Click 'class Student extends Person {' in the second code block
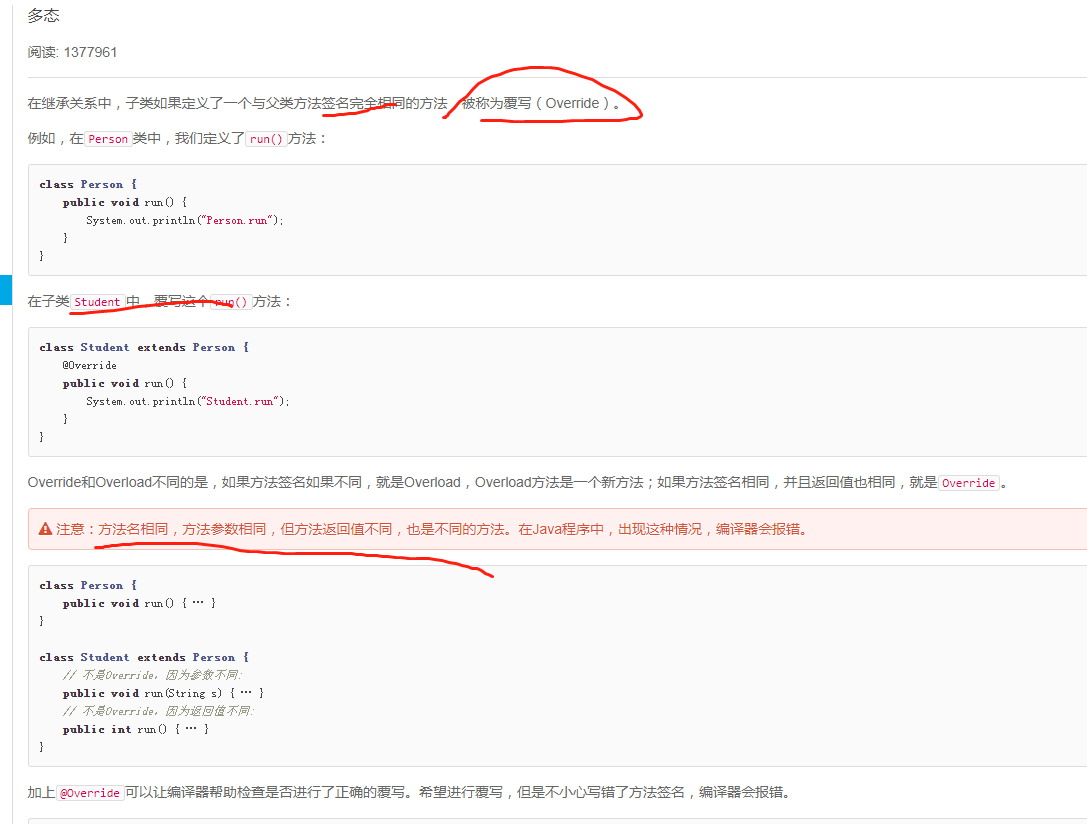1087x824 pixels. click(x=144, y=347)
